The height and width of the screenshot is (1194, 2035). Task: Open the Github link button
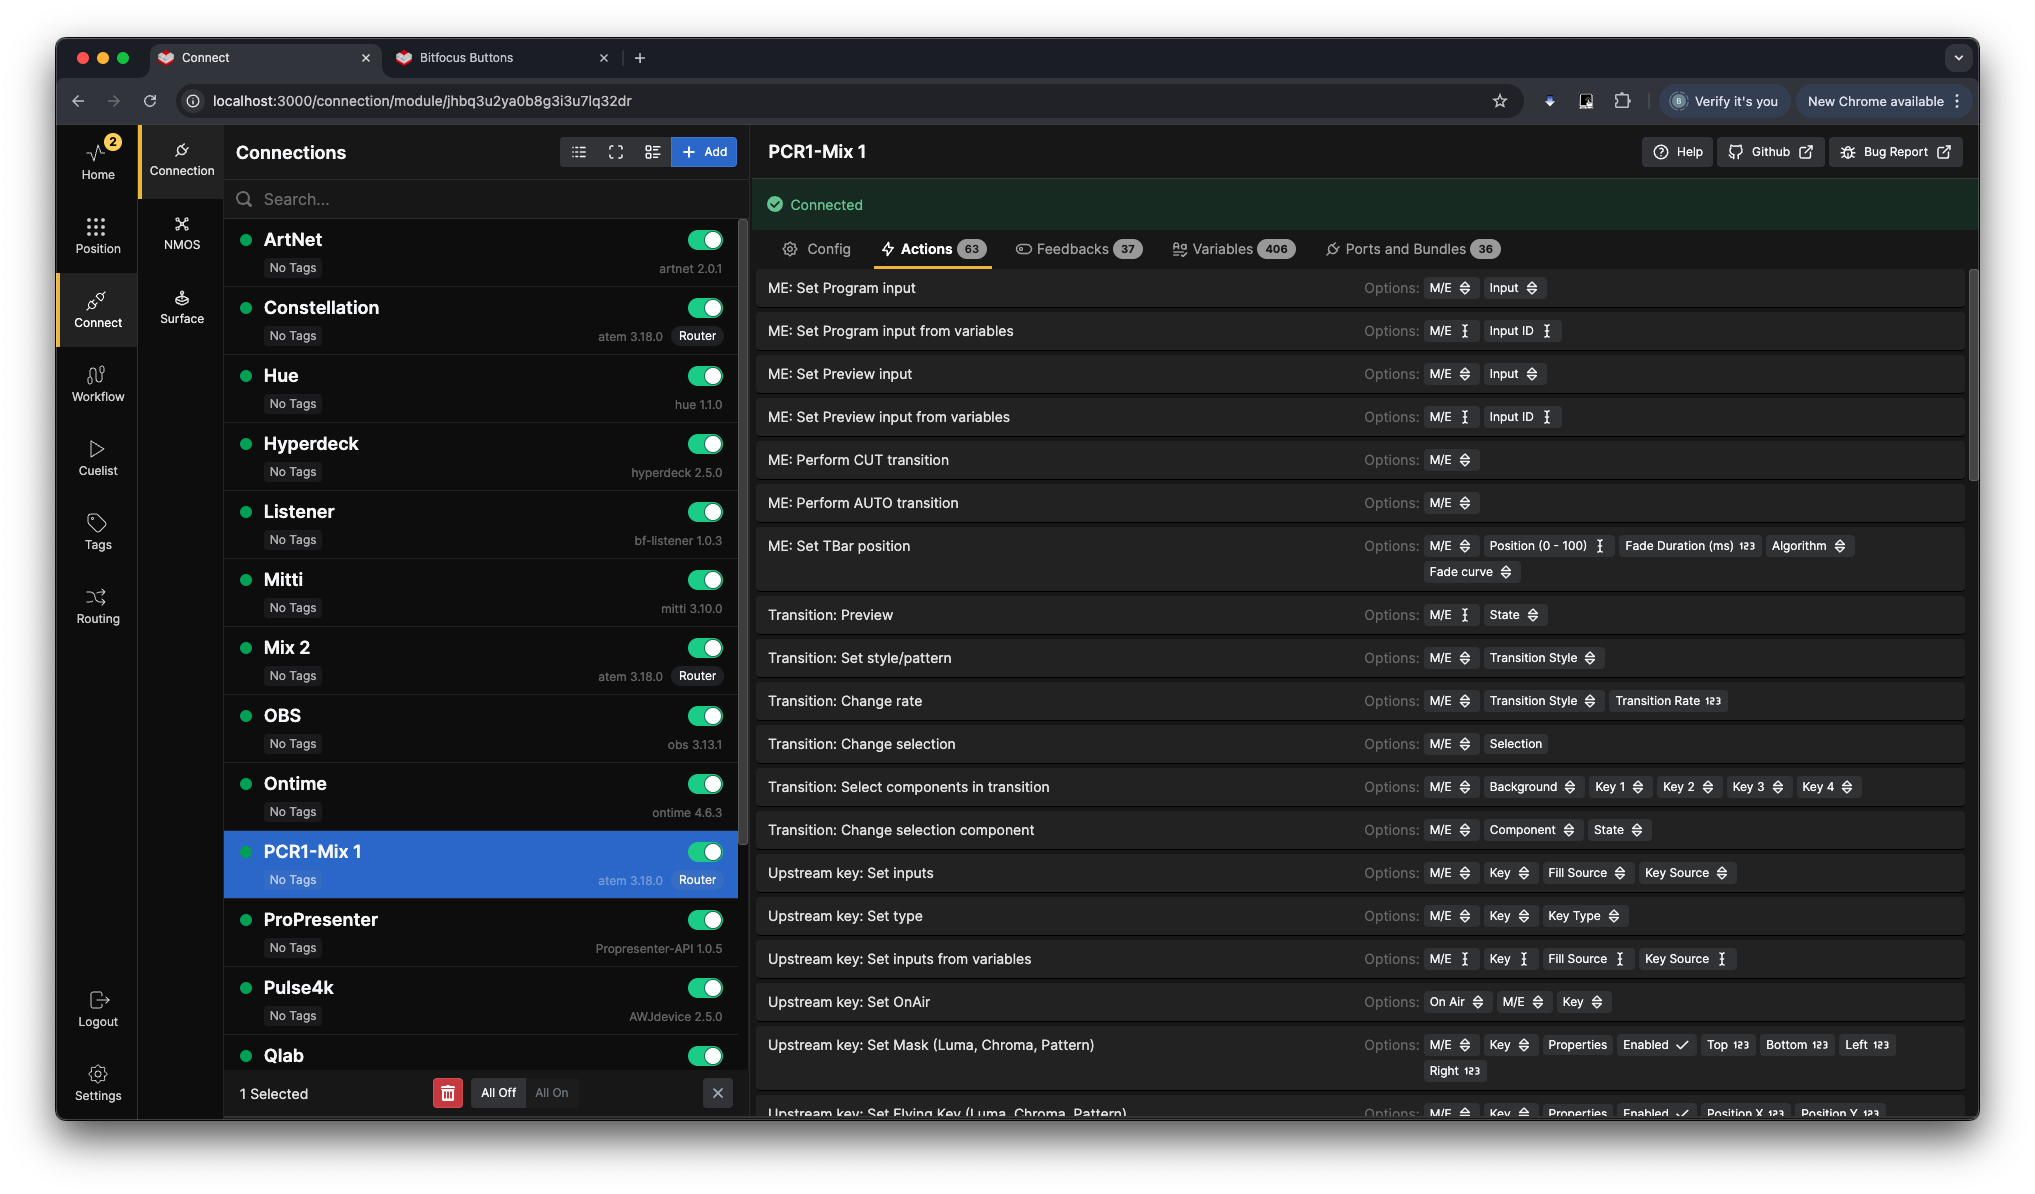[x=1770, y=152]
